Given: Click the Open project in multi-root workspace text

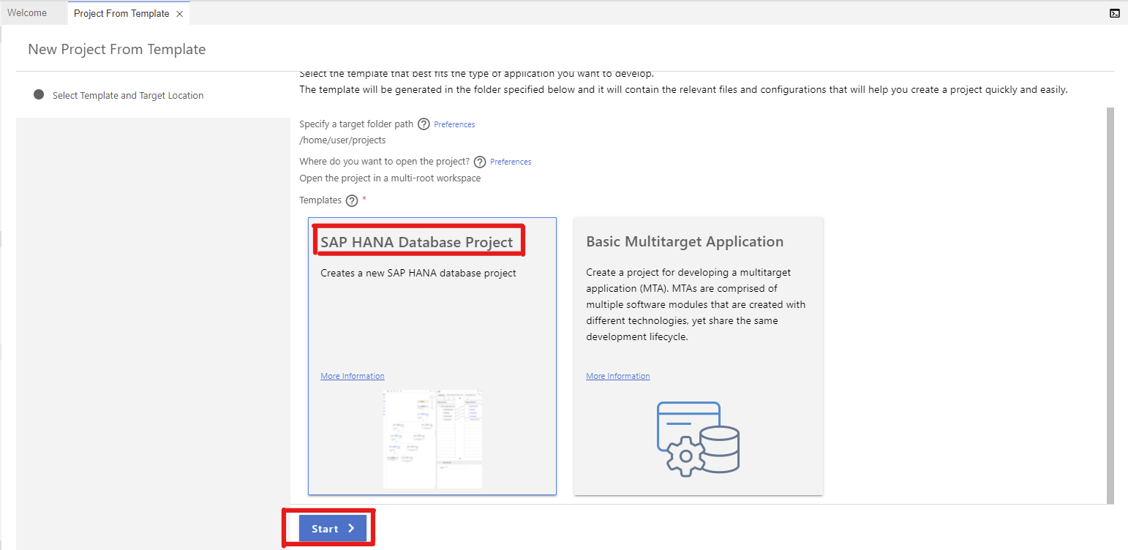Looking at the screenshot, I should [x=390, y=178].
